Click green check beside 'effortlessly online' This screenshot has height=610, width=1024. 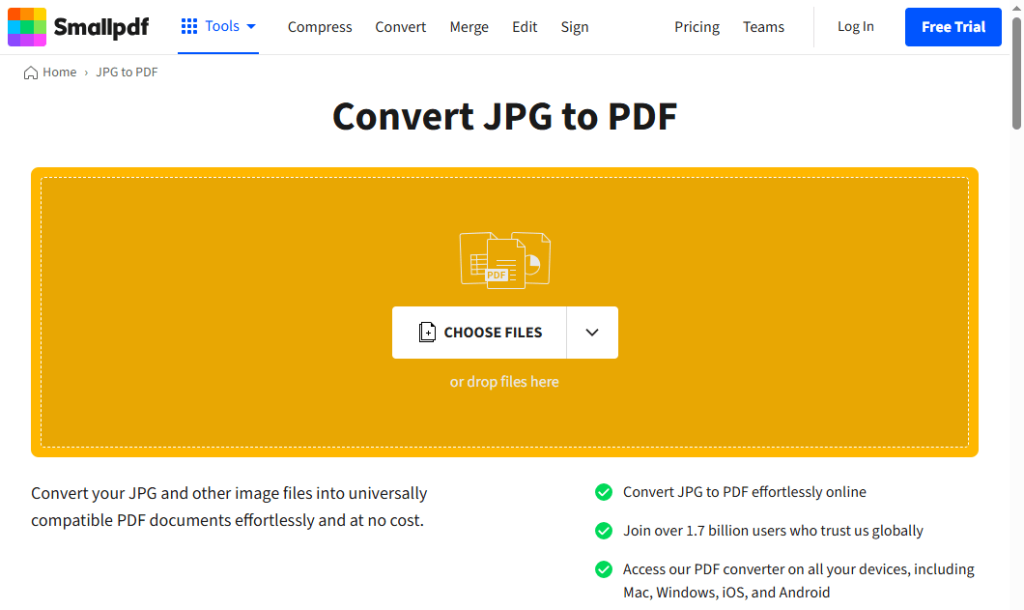pos(603,492)
